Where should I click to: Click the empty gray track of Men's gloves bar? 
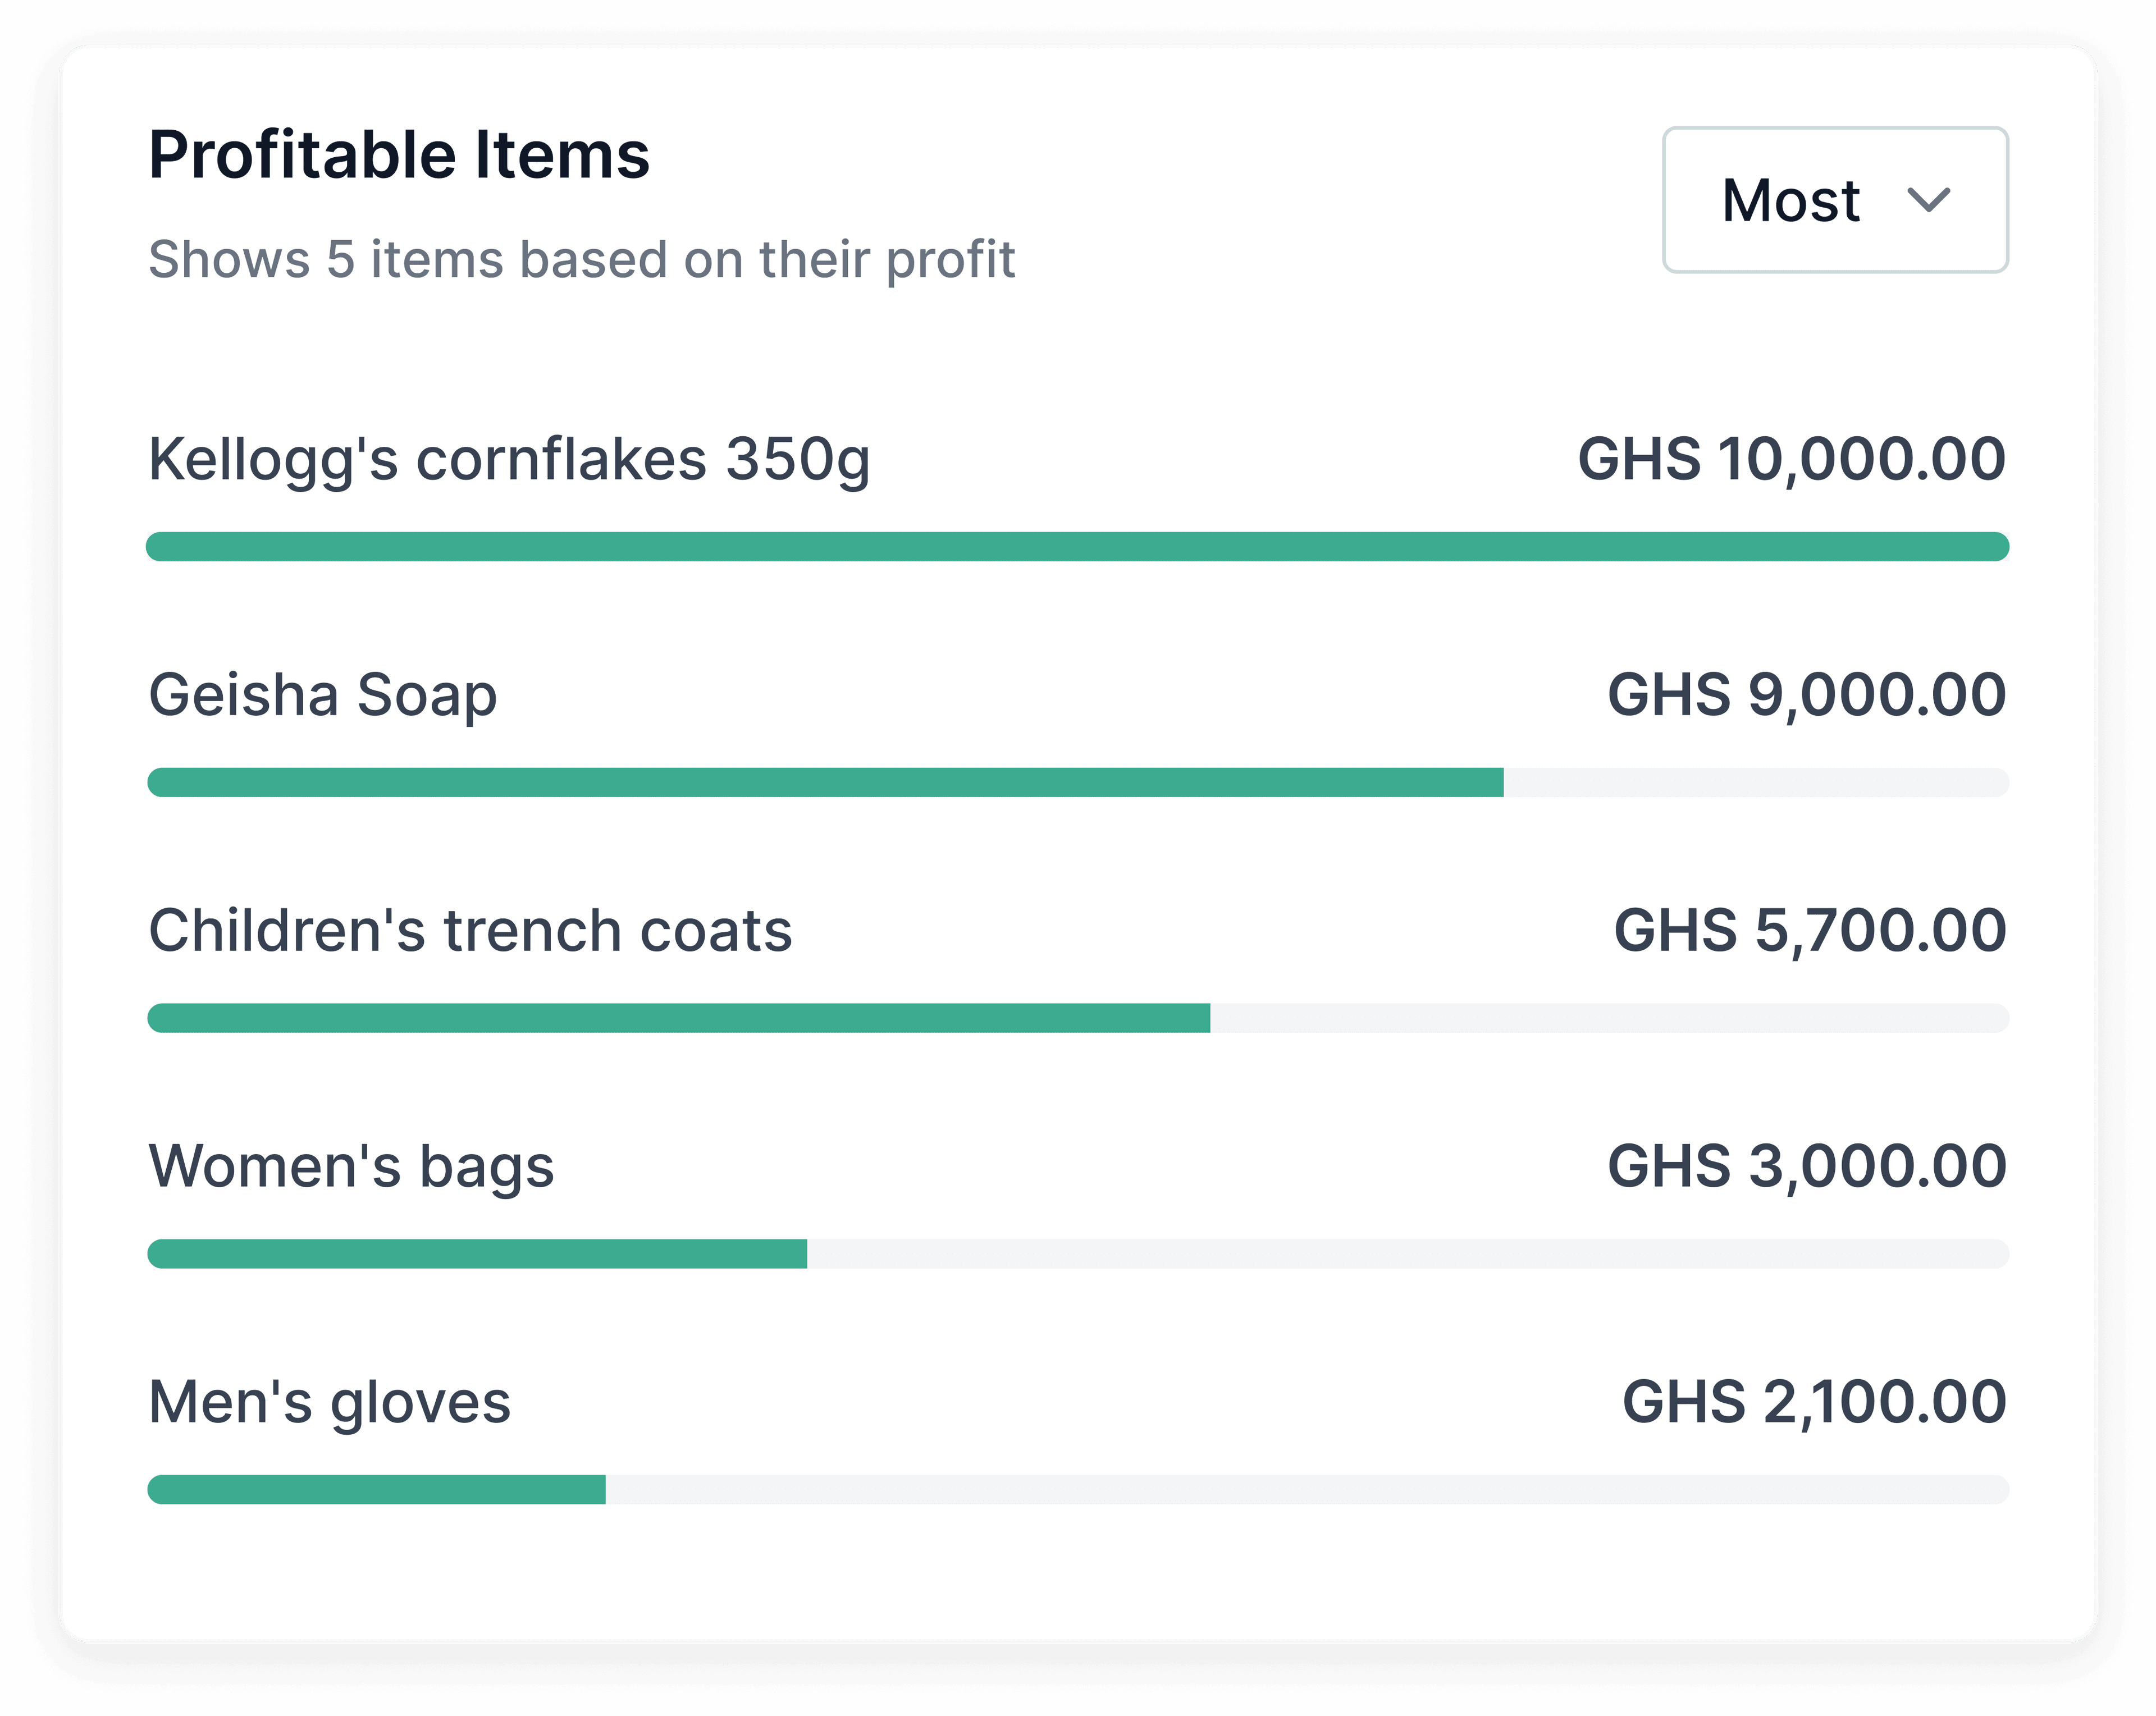[1305, 1490]
